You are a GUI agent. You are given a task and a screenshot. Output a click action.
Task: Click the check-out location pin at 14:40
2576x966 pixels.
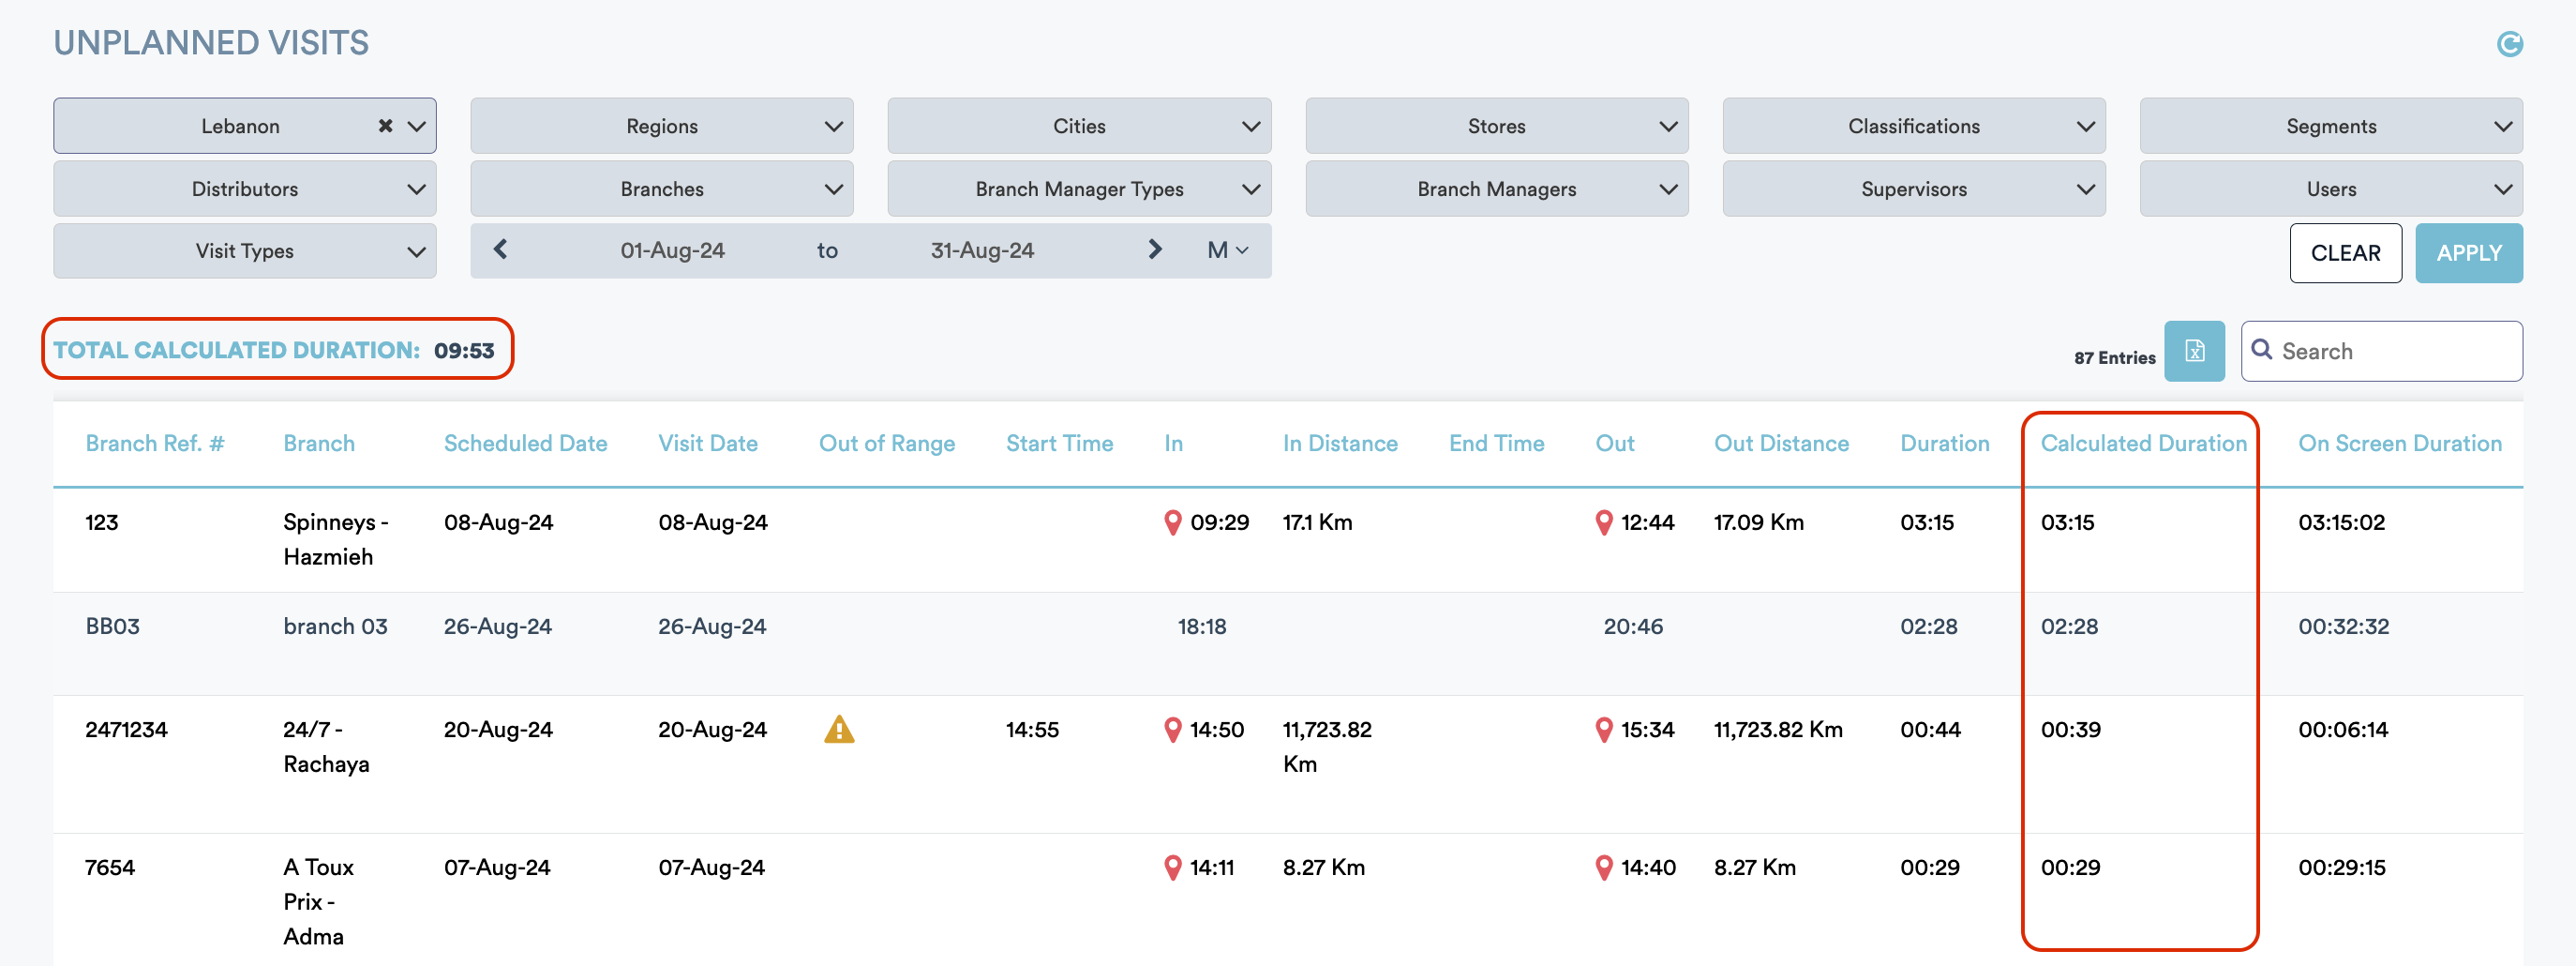(x=1604, y=868)
